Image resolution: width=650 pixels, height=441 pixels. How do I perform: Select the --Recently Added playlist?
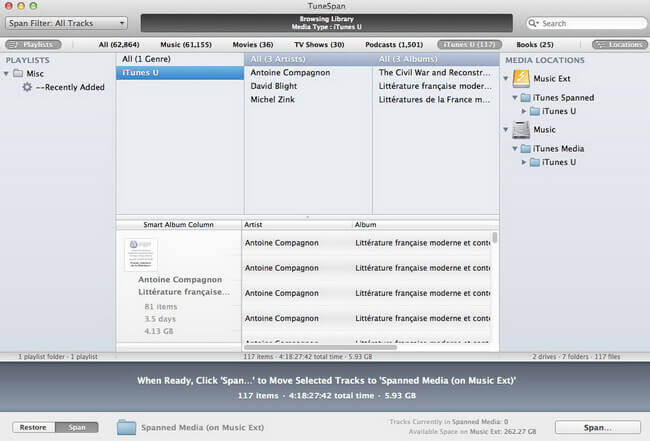(x=70, y=87)
